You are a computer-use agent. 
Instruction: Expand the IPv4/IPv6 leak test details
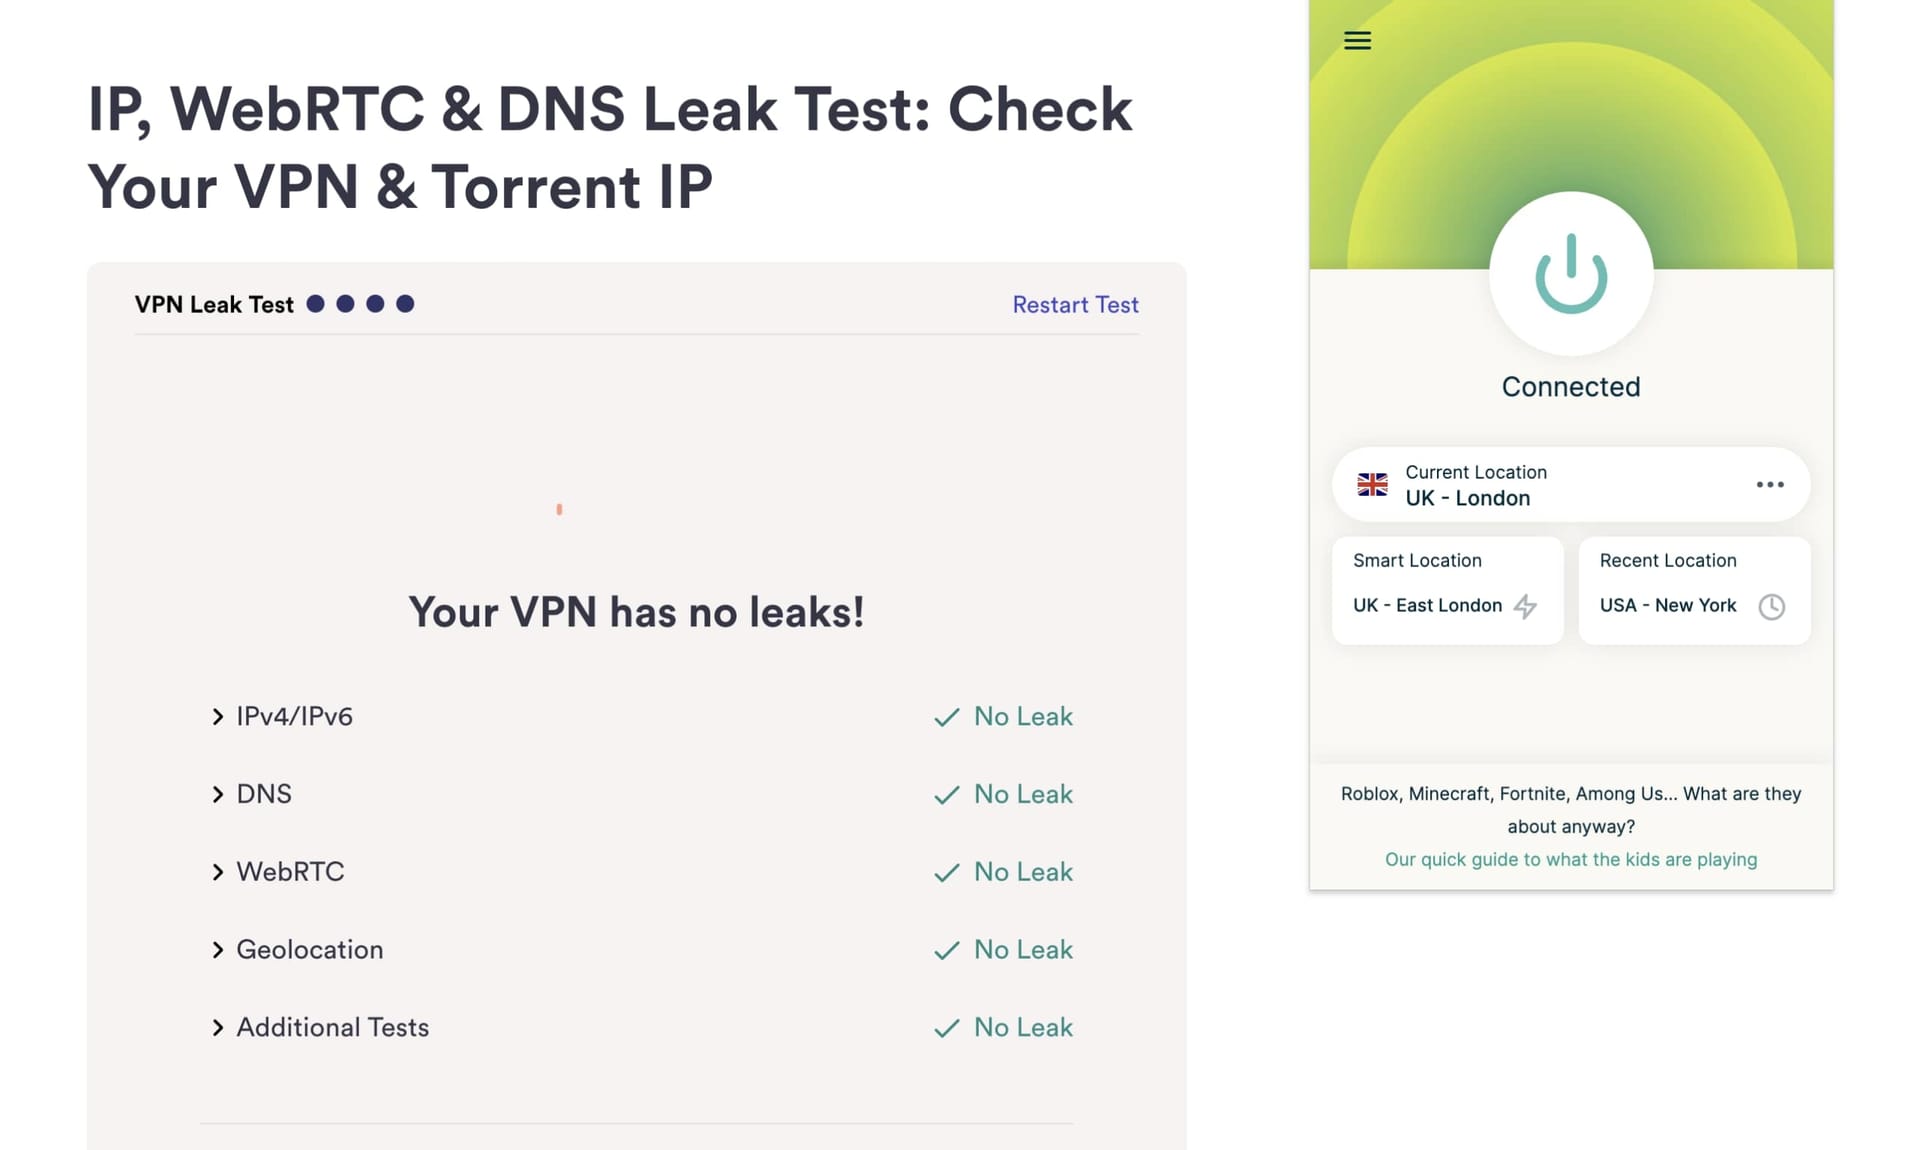[219, 716]
